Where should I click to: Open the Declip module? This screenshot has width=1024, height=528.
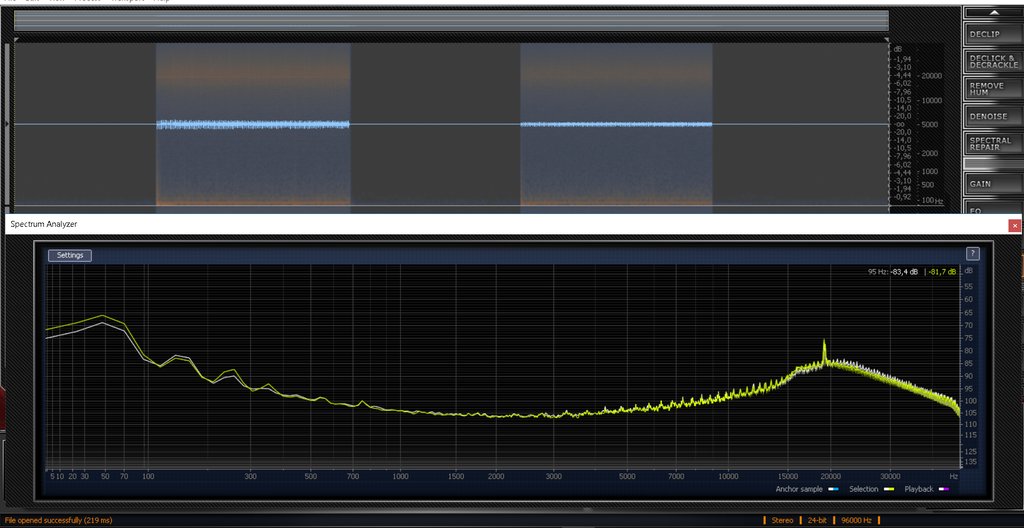[992, 35]
